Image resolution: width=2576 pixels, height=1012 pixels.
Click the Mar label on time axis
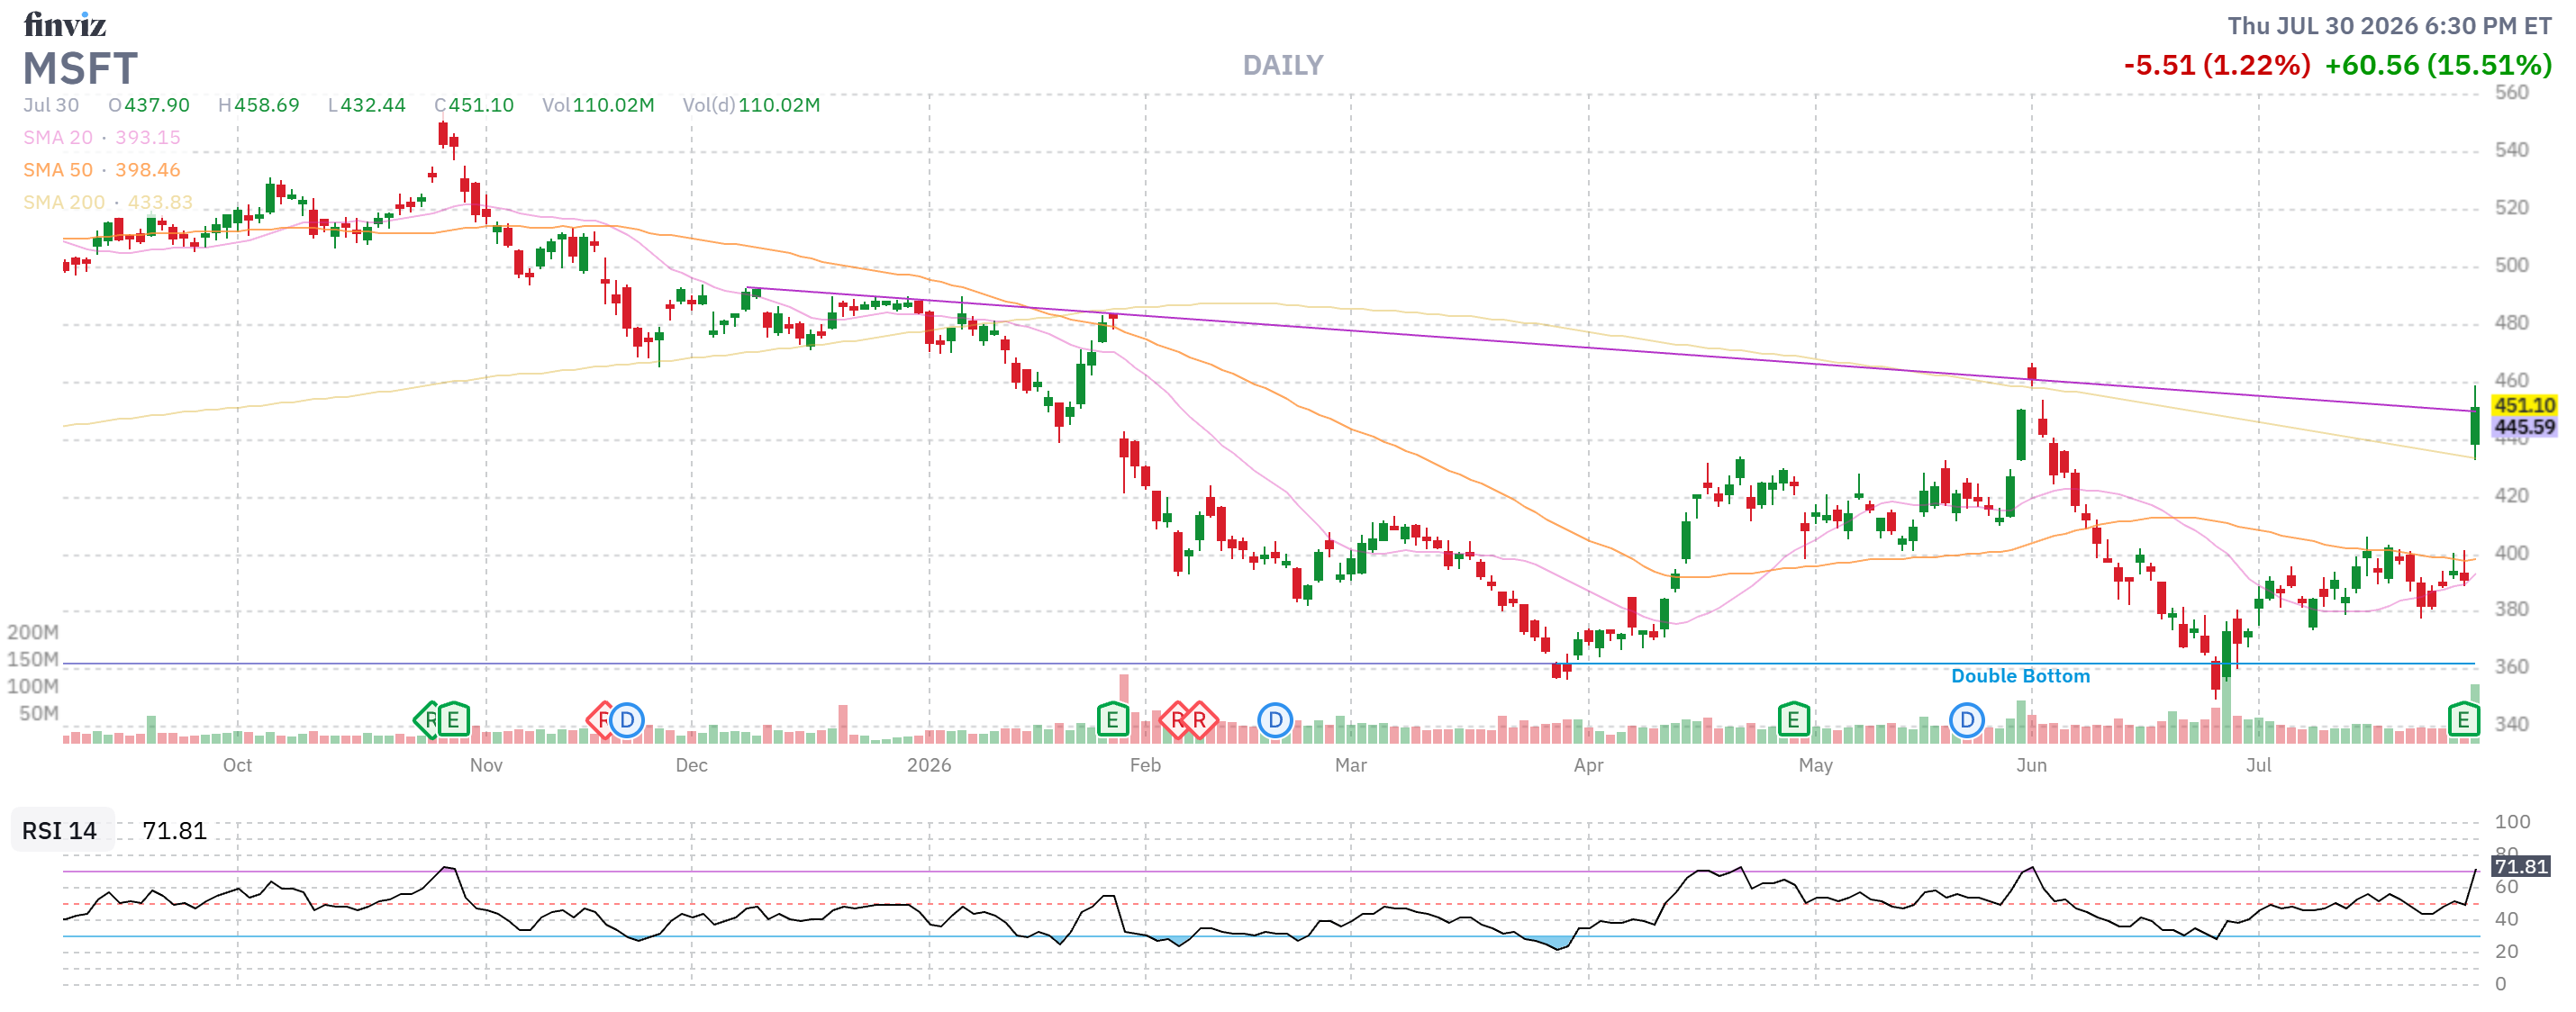click(1350, 765)
